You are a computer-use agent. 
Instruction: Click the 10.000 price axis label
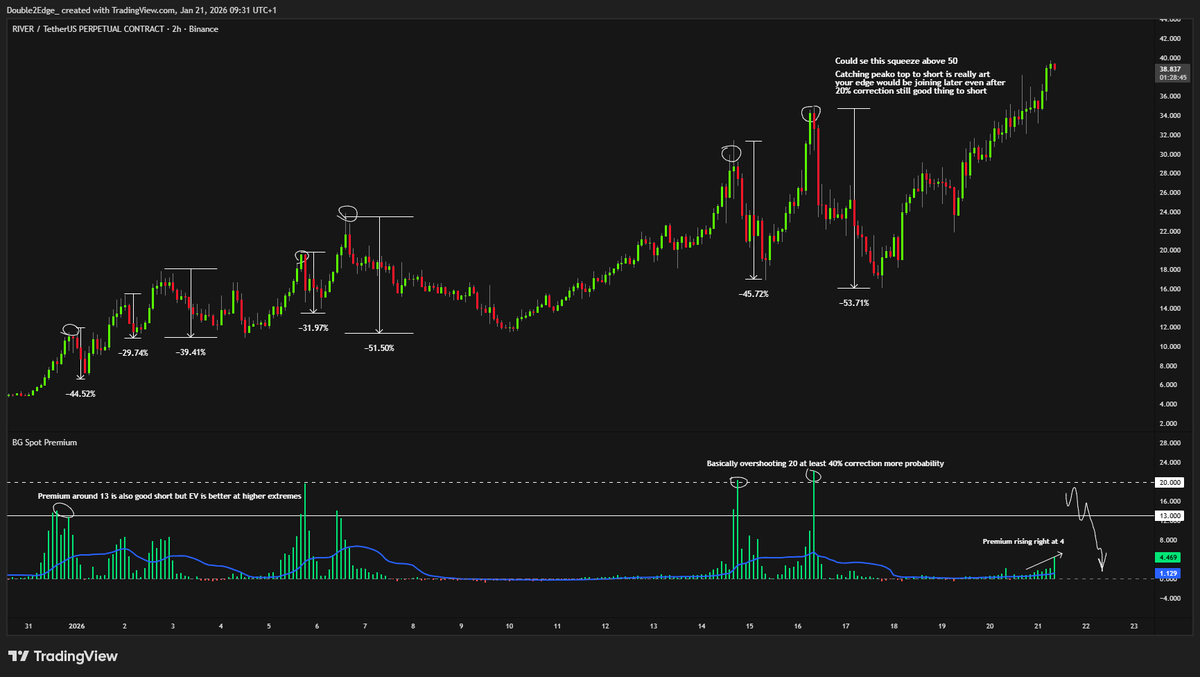(x=1170, y=347)
